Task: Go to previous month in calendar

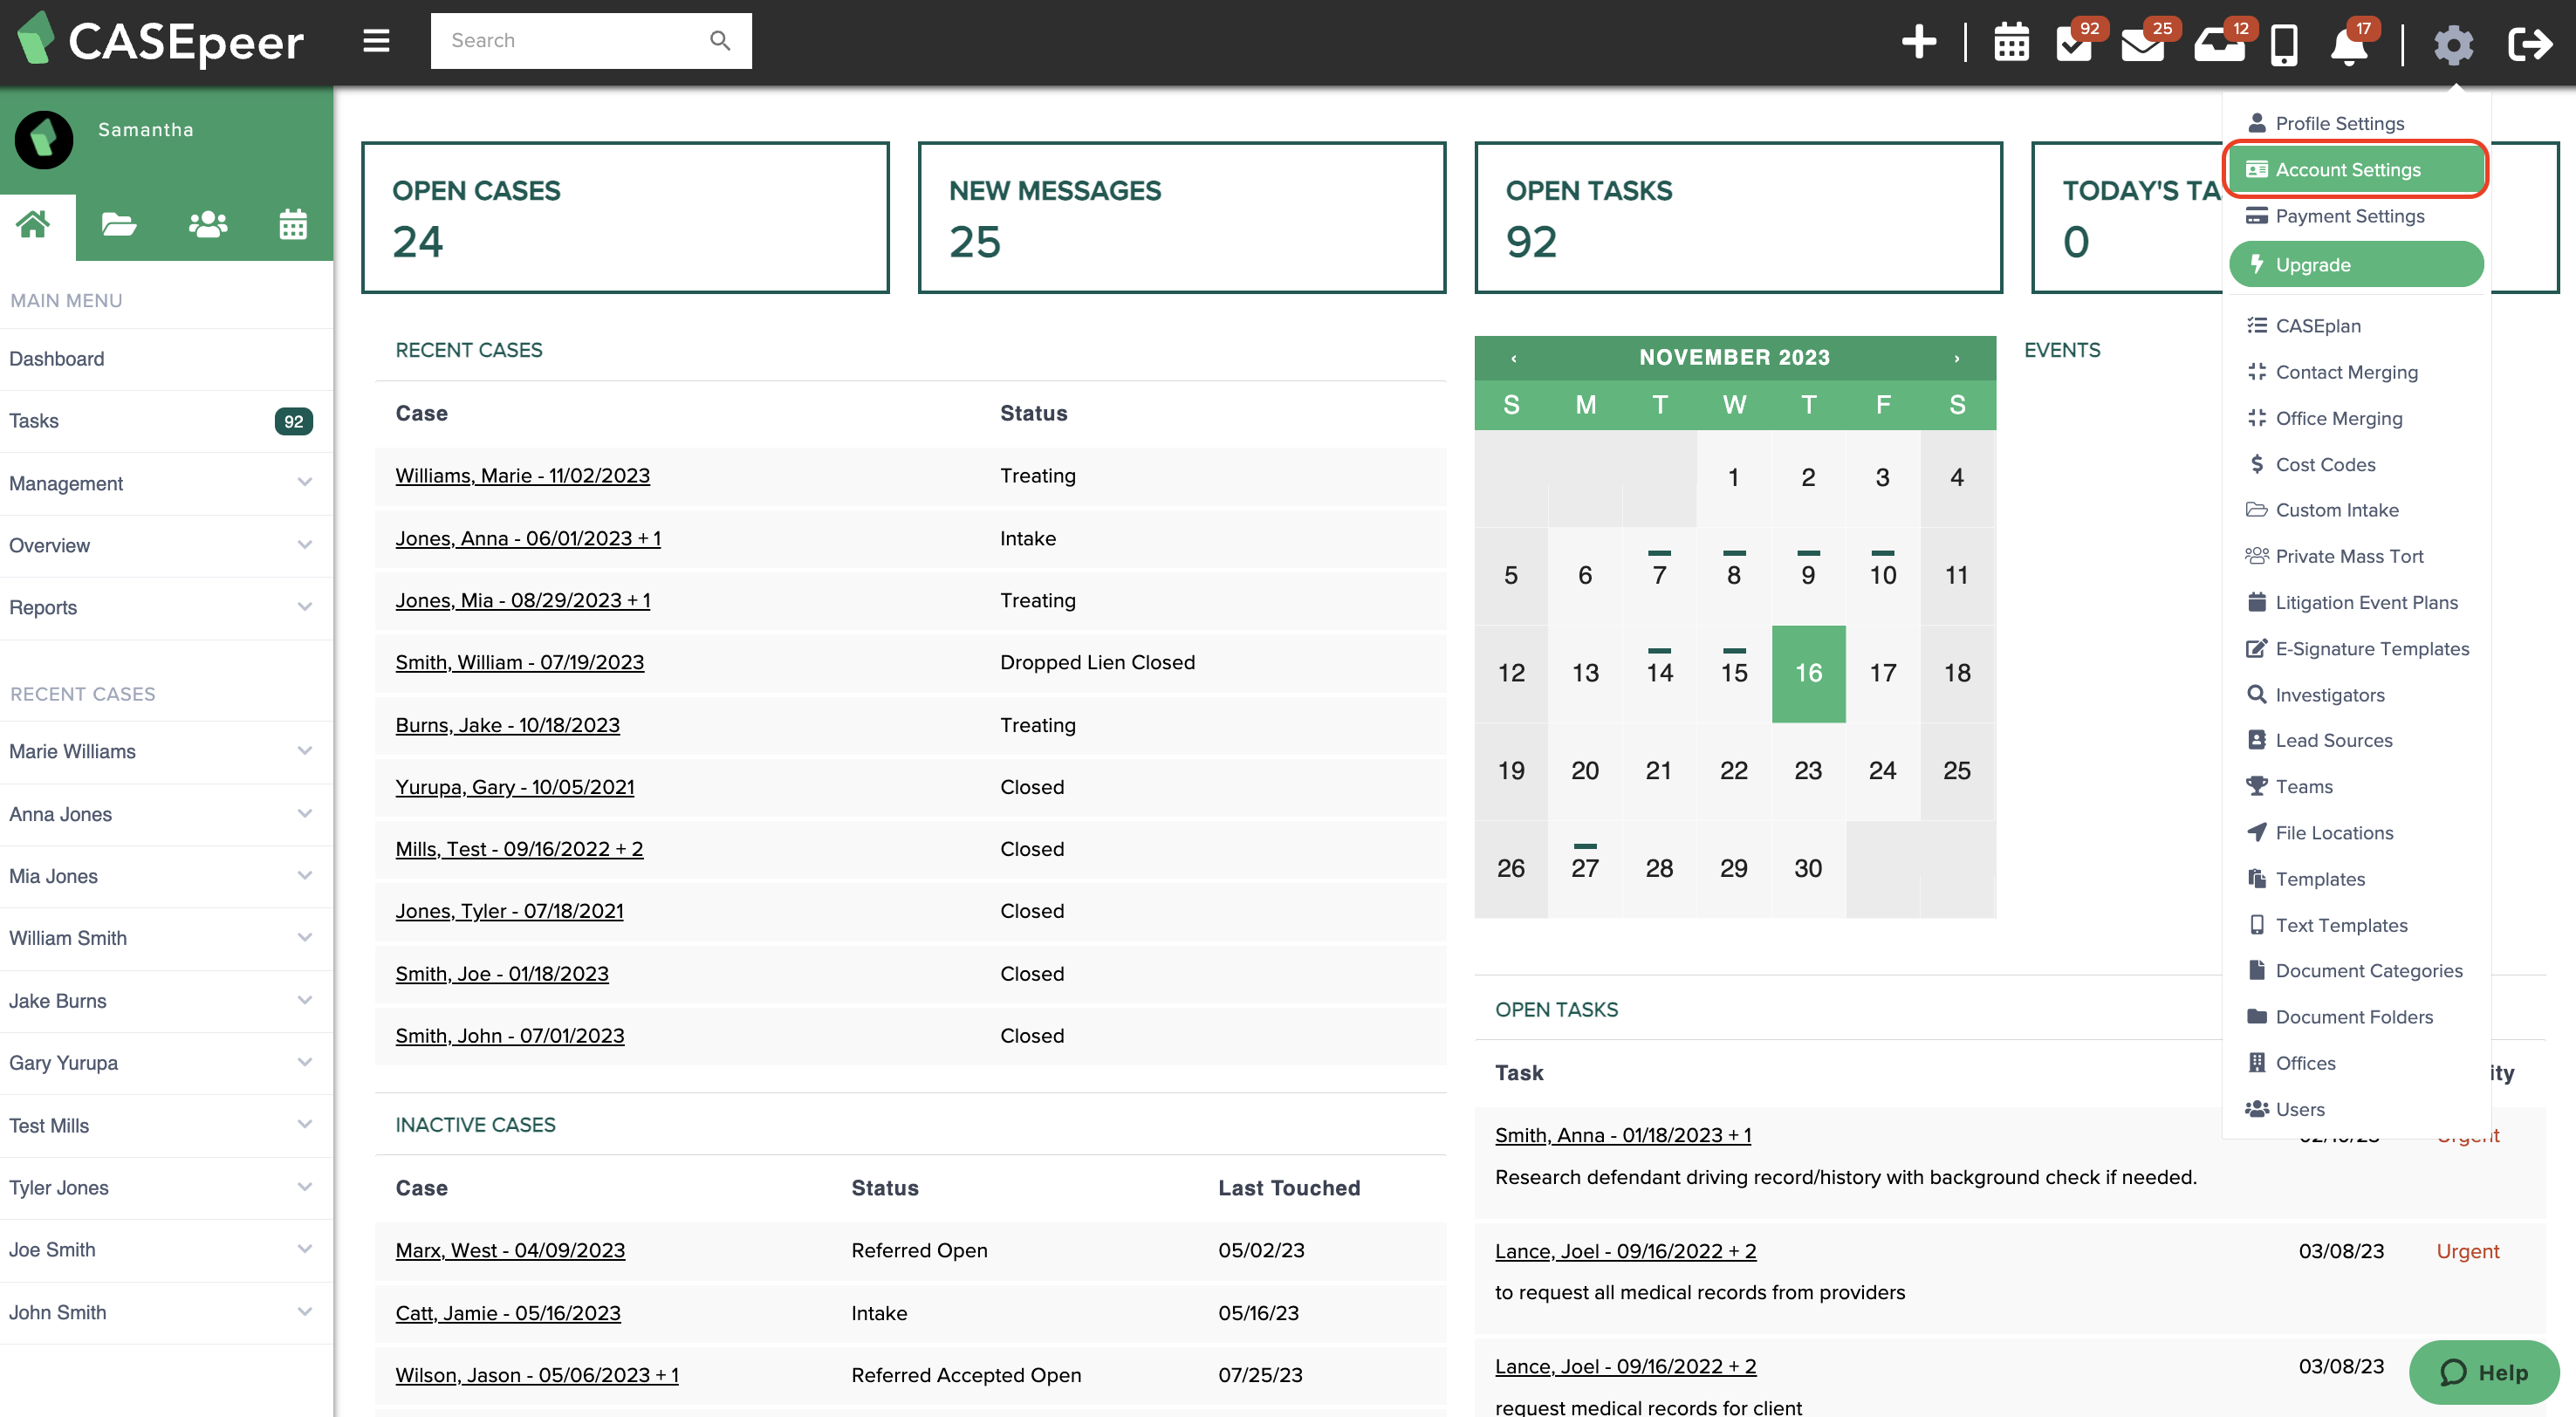Action: coord(1514,358)
